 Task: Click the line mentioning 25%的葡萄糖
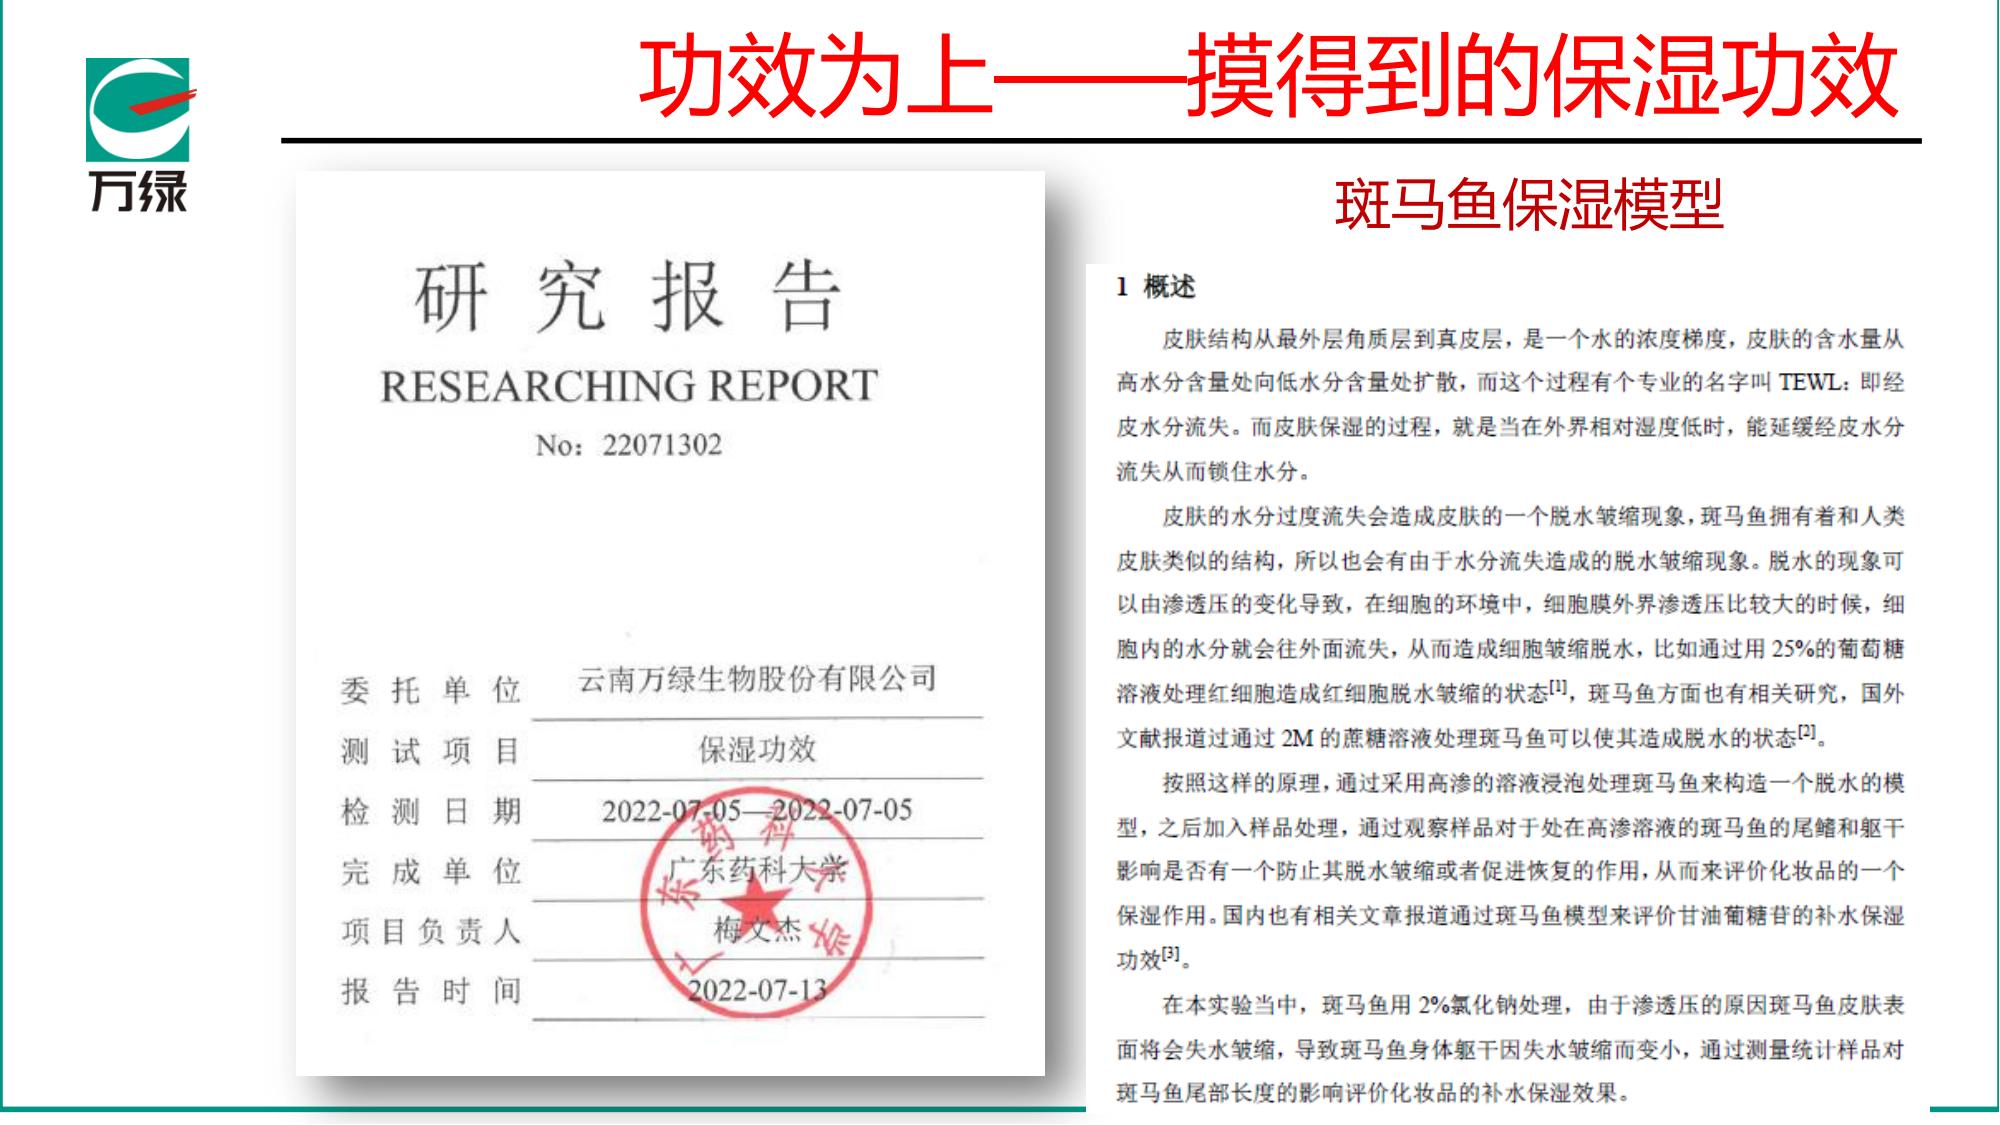pos(1510,649)
